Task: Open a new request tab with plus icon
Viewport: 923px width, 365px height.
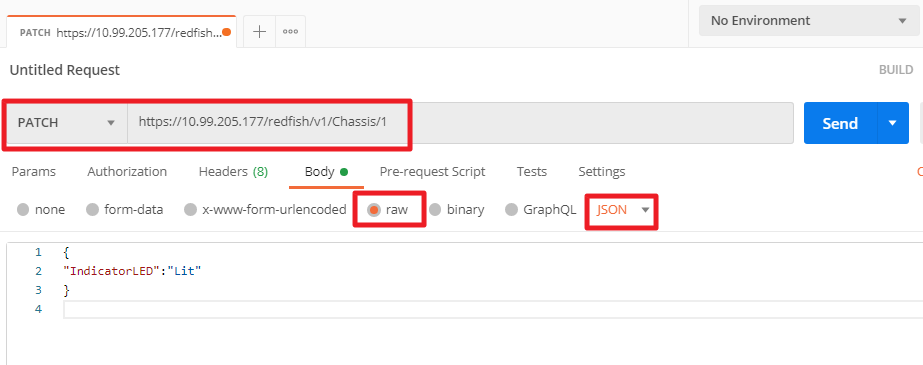Action: click(x=260, y=32)
